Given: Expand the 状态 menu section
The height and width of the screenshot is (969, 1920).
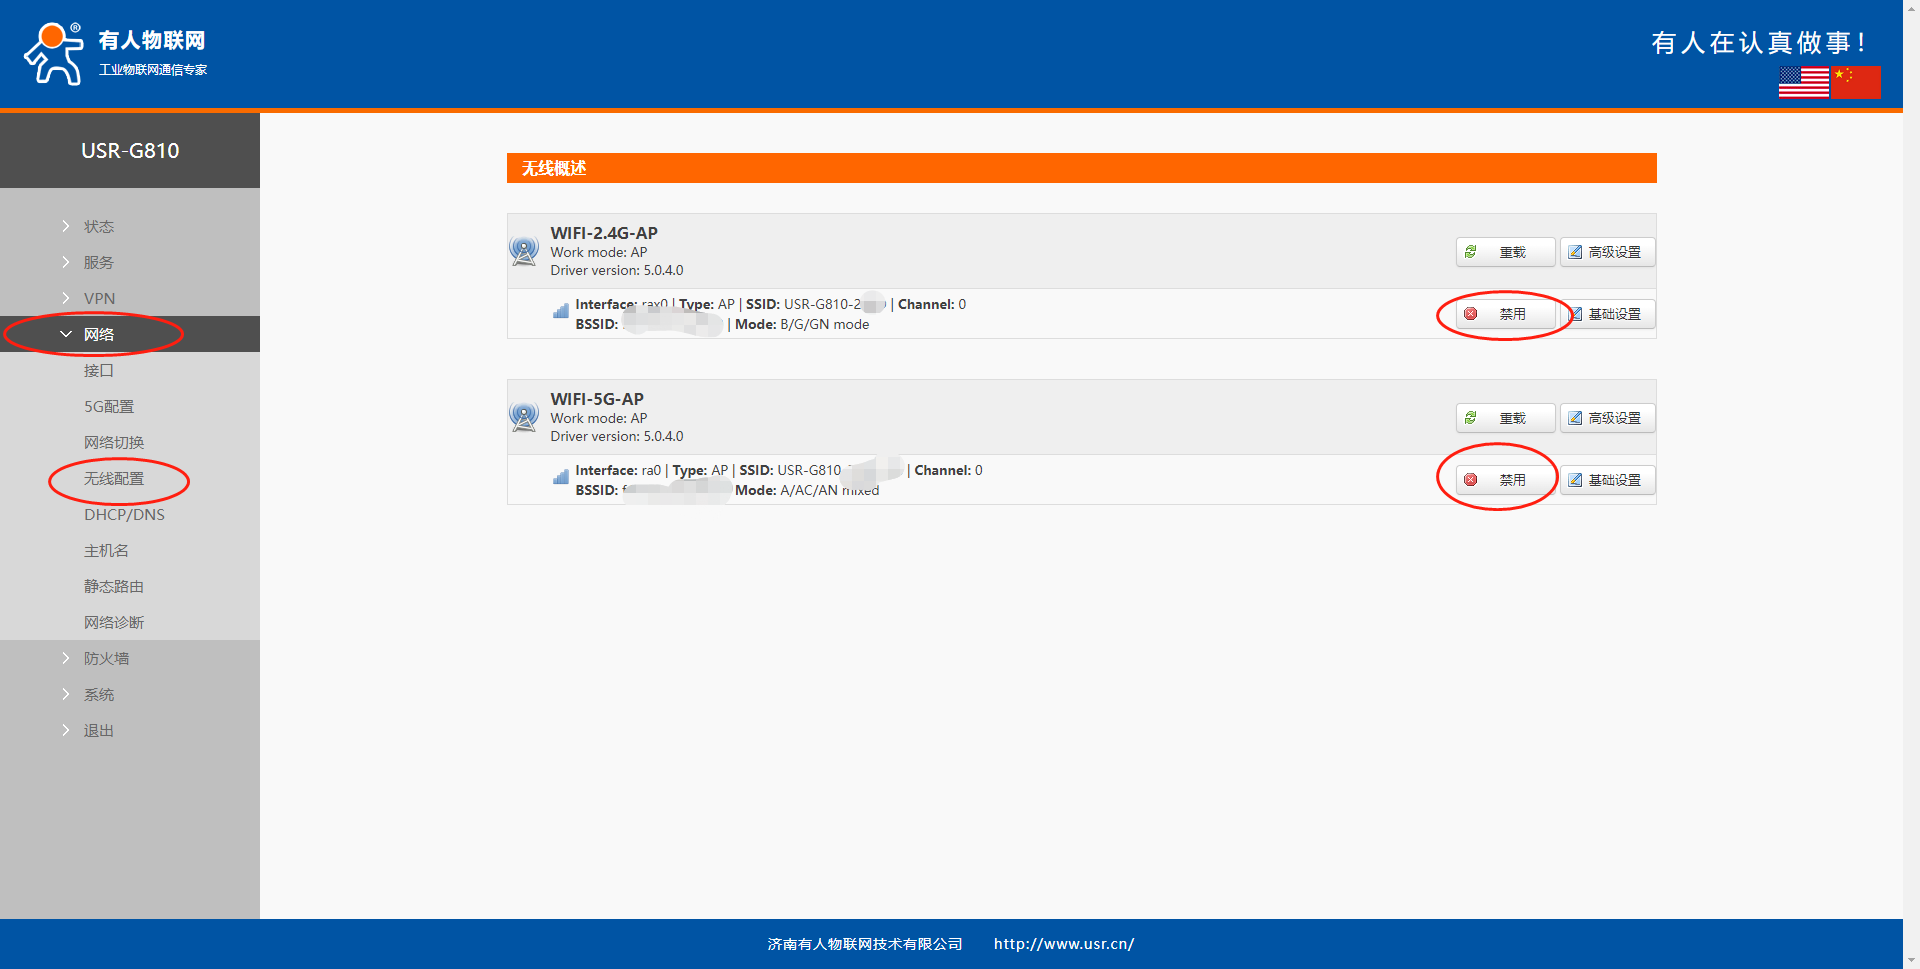Looking at the screenshot, I should pos(99,227).
